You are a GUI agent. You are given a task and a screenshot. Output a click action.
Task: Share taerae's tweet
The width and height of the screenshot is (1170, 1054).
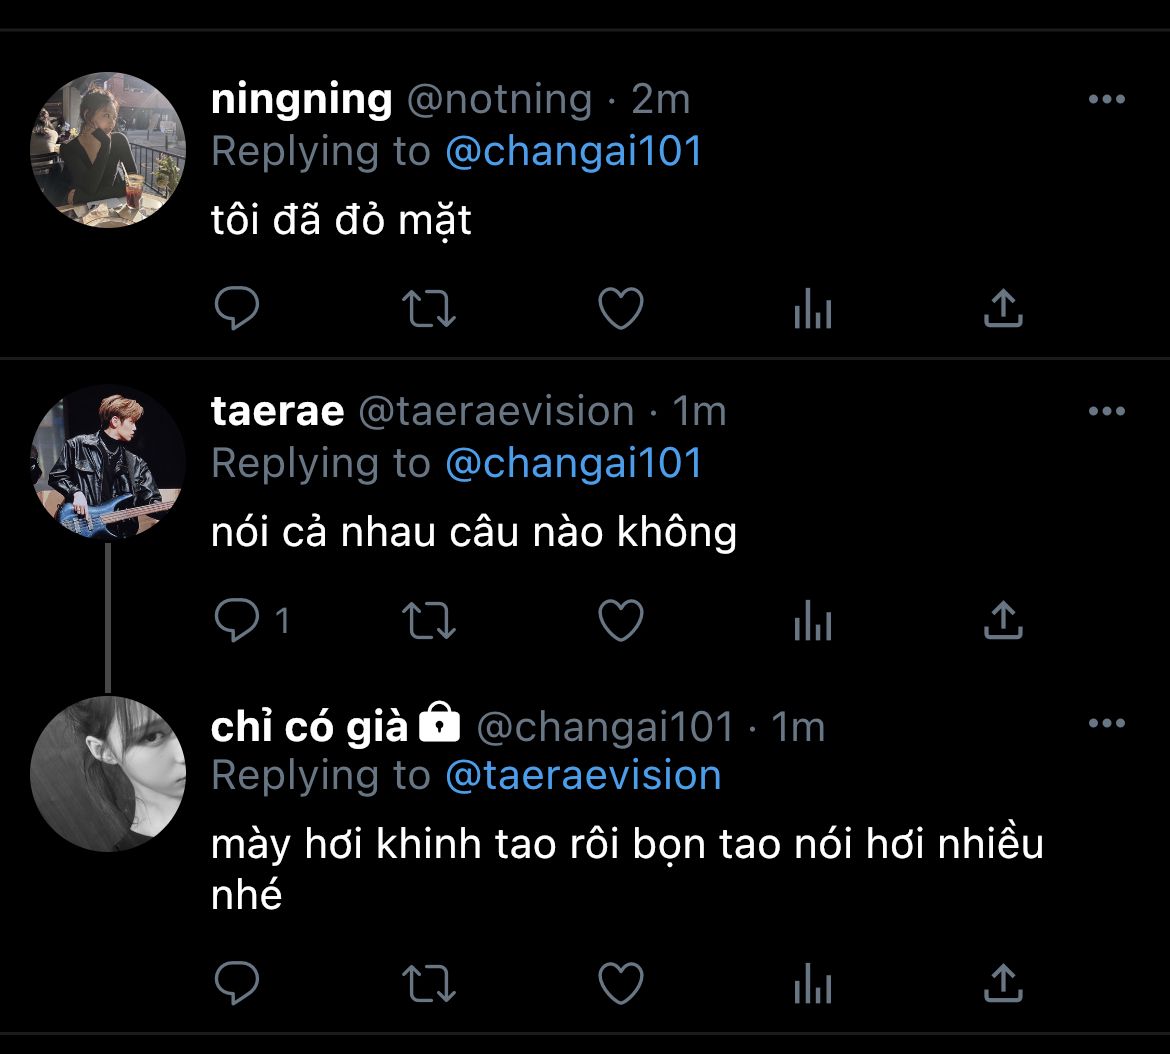pos(1003,621)
